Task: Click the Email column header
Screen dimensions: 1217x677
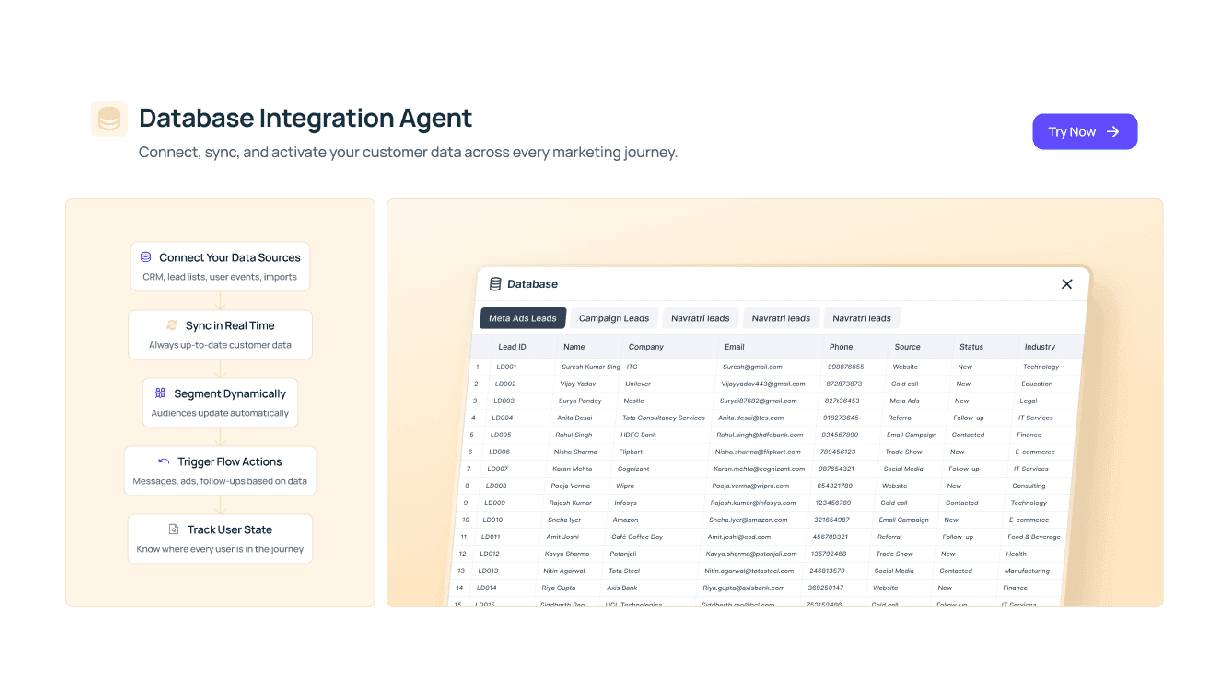Action: coord(734,347)
